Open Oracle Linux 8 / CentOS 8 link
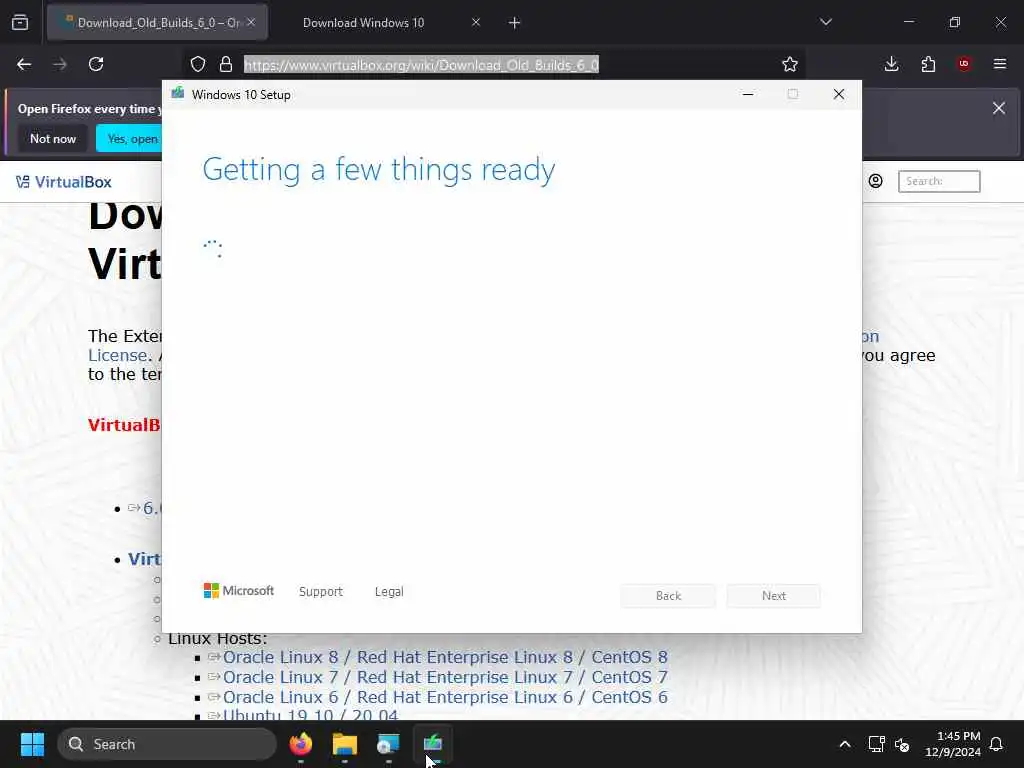1024x768 pixels. coord(445,657)
